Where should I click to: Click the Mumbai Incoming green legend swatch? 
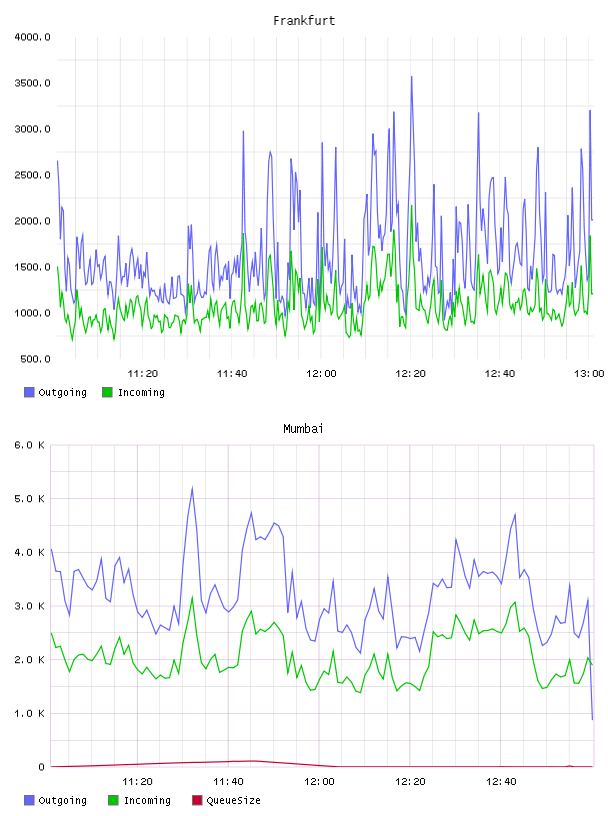click(x=113, y=800)
